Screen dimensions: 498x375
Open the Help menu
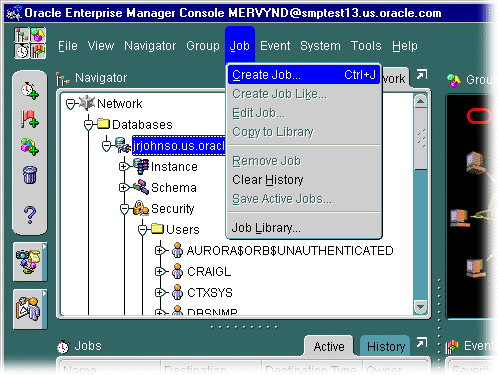click(x=405, y=46)
